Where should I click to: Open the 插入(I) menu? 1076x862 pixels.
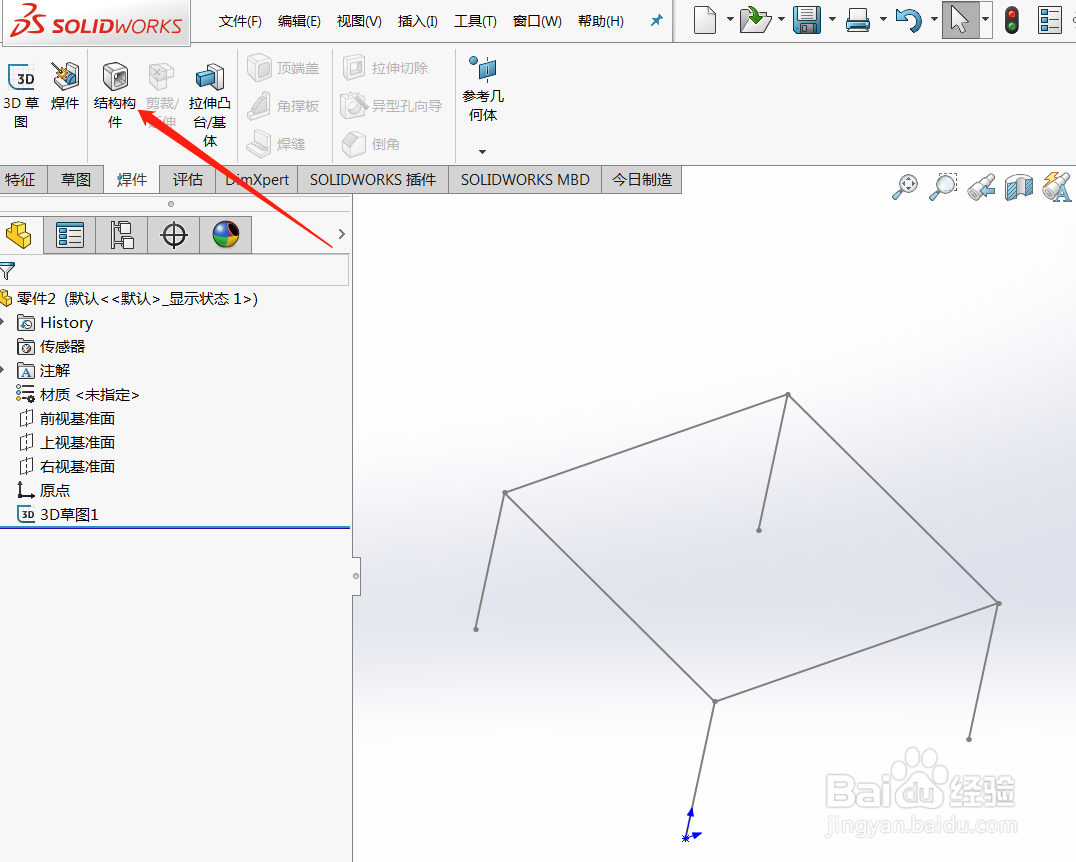417,21
